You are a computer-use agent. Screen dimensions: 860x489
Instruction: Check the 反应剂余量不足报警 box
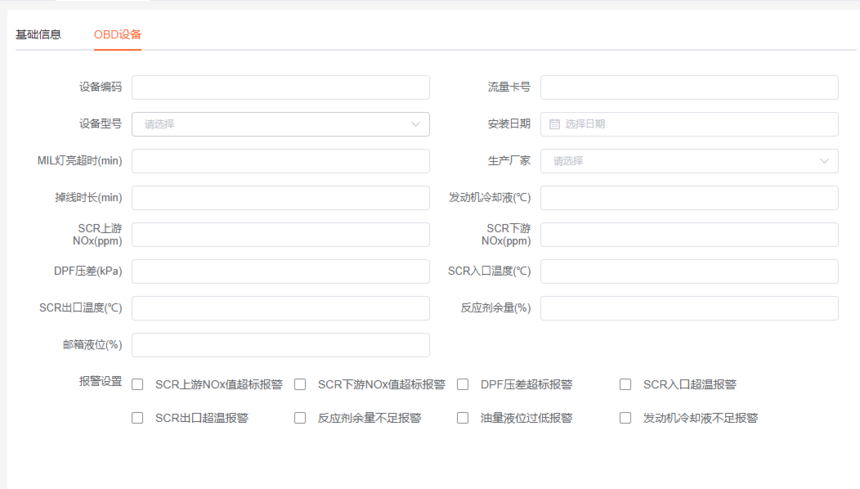click(300, 418)
